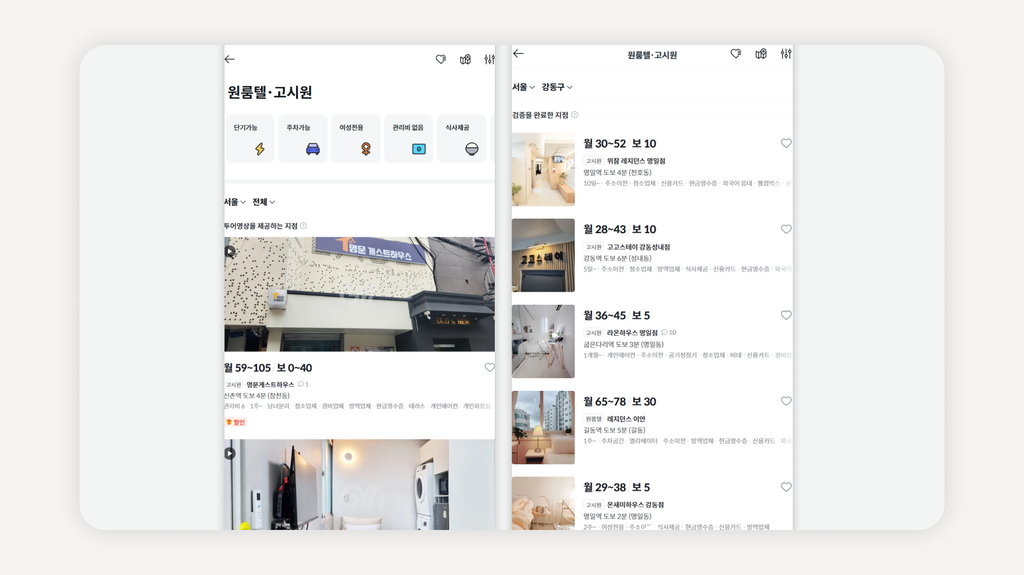Viewport: 1024px width, 575px height.
Task: Favorite the 위잠 레지던스 명일점 listing
Action: point(786,143)
